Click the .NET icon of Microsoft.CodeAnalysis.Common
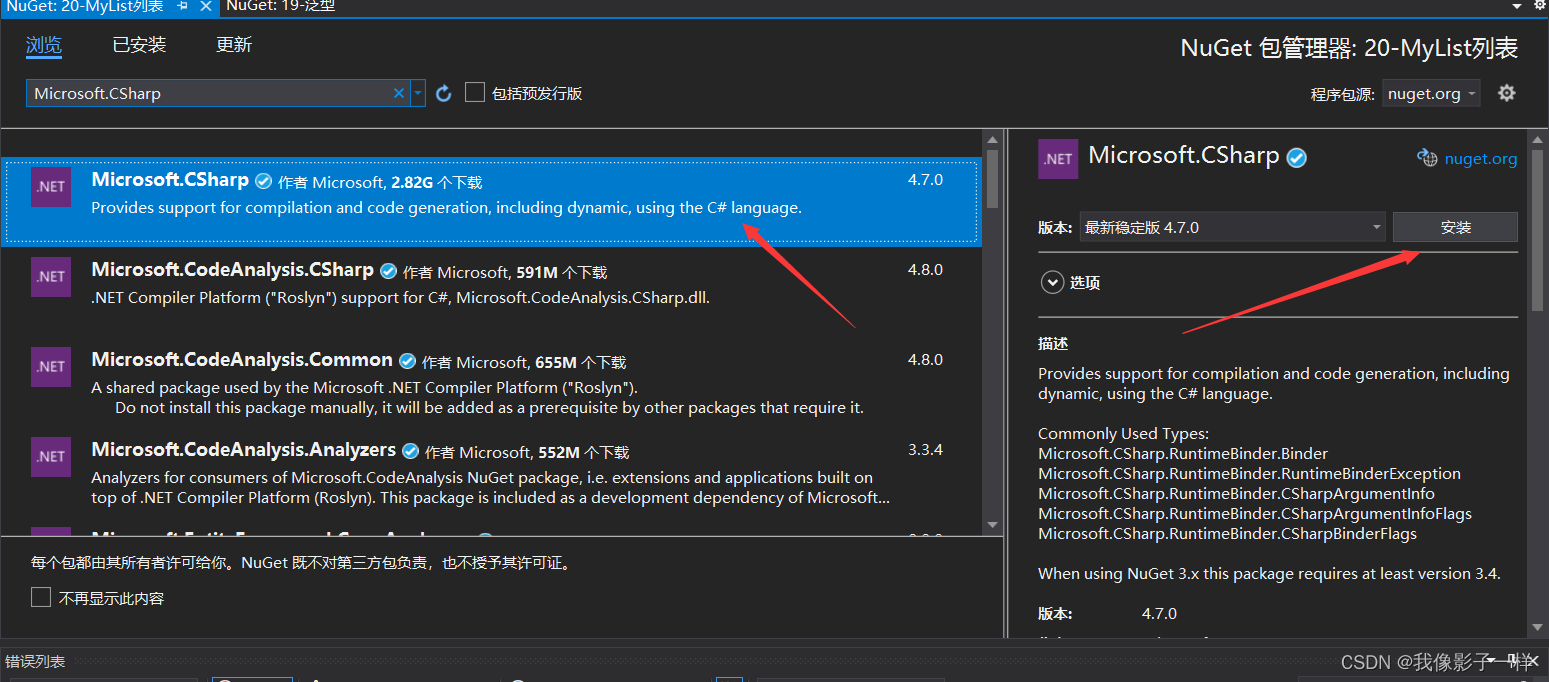This screenshot has height=682, width=1549. [x=51, y=367]
